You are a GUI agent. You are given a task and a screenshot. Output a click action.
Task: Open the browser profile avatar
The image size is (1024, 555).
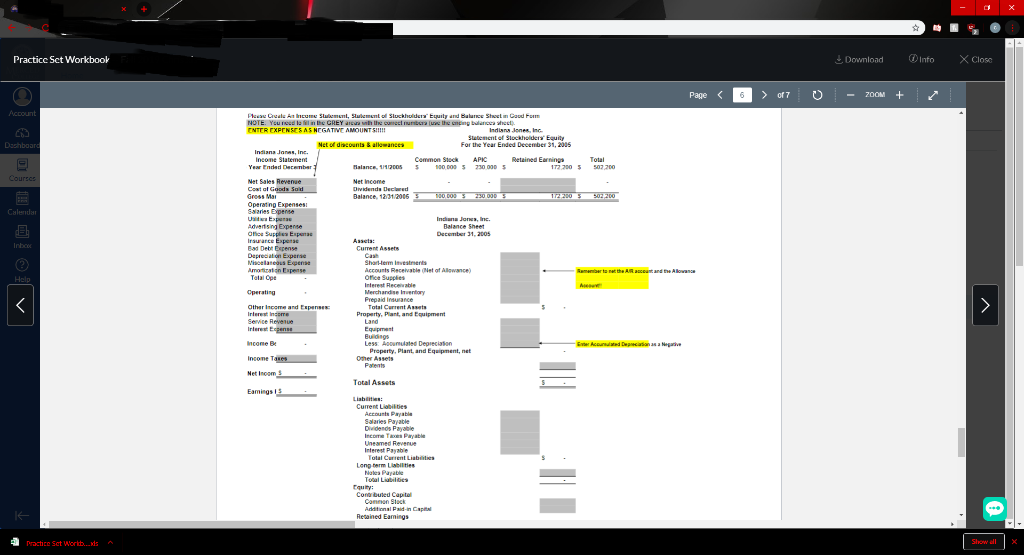(995, 27)
